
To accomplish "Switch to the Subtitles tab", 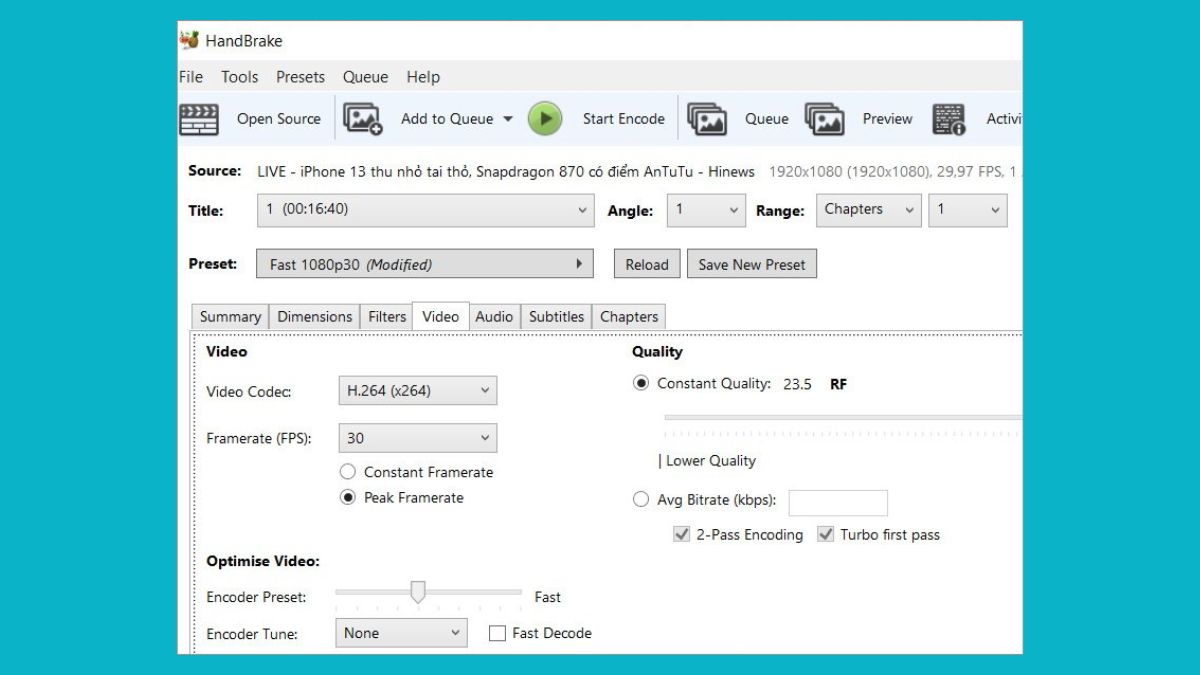I will pyautogui.click(x=557, y=317).
